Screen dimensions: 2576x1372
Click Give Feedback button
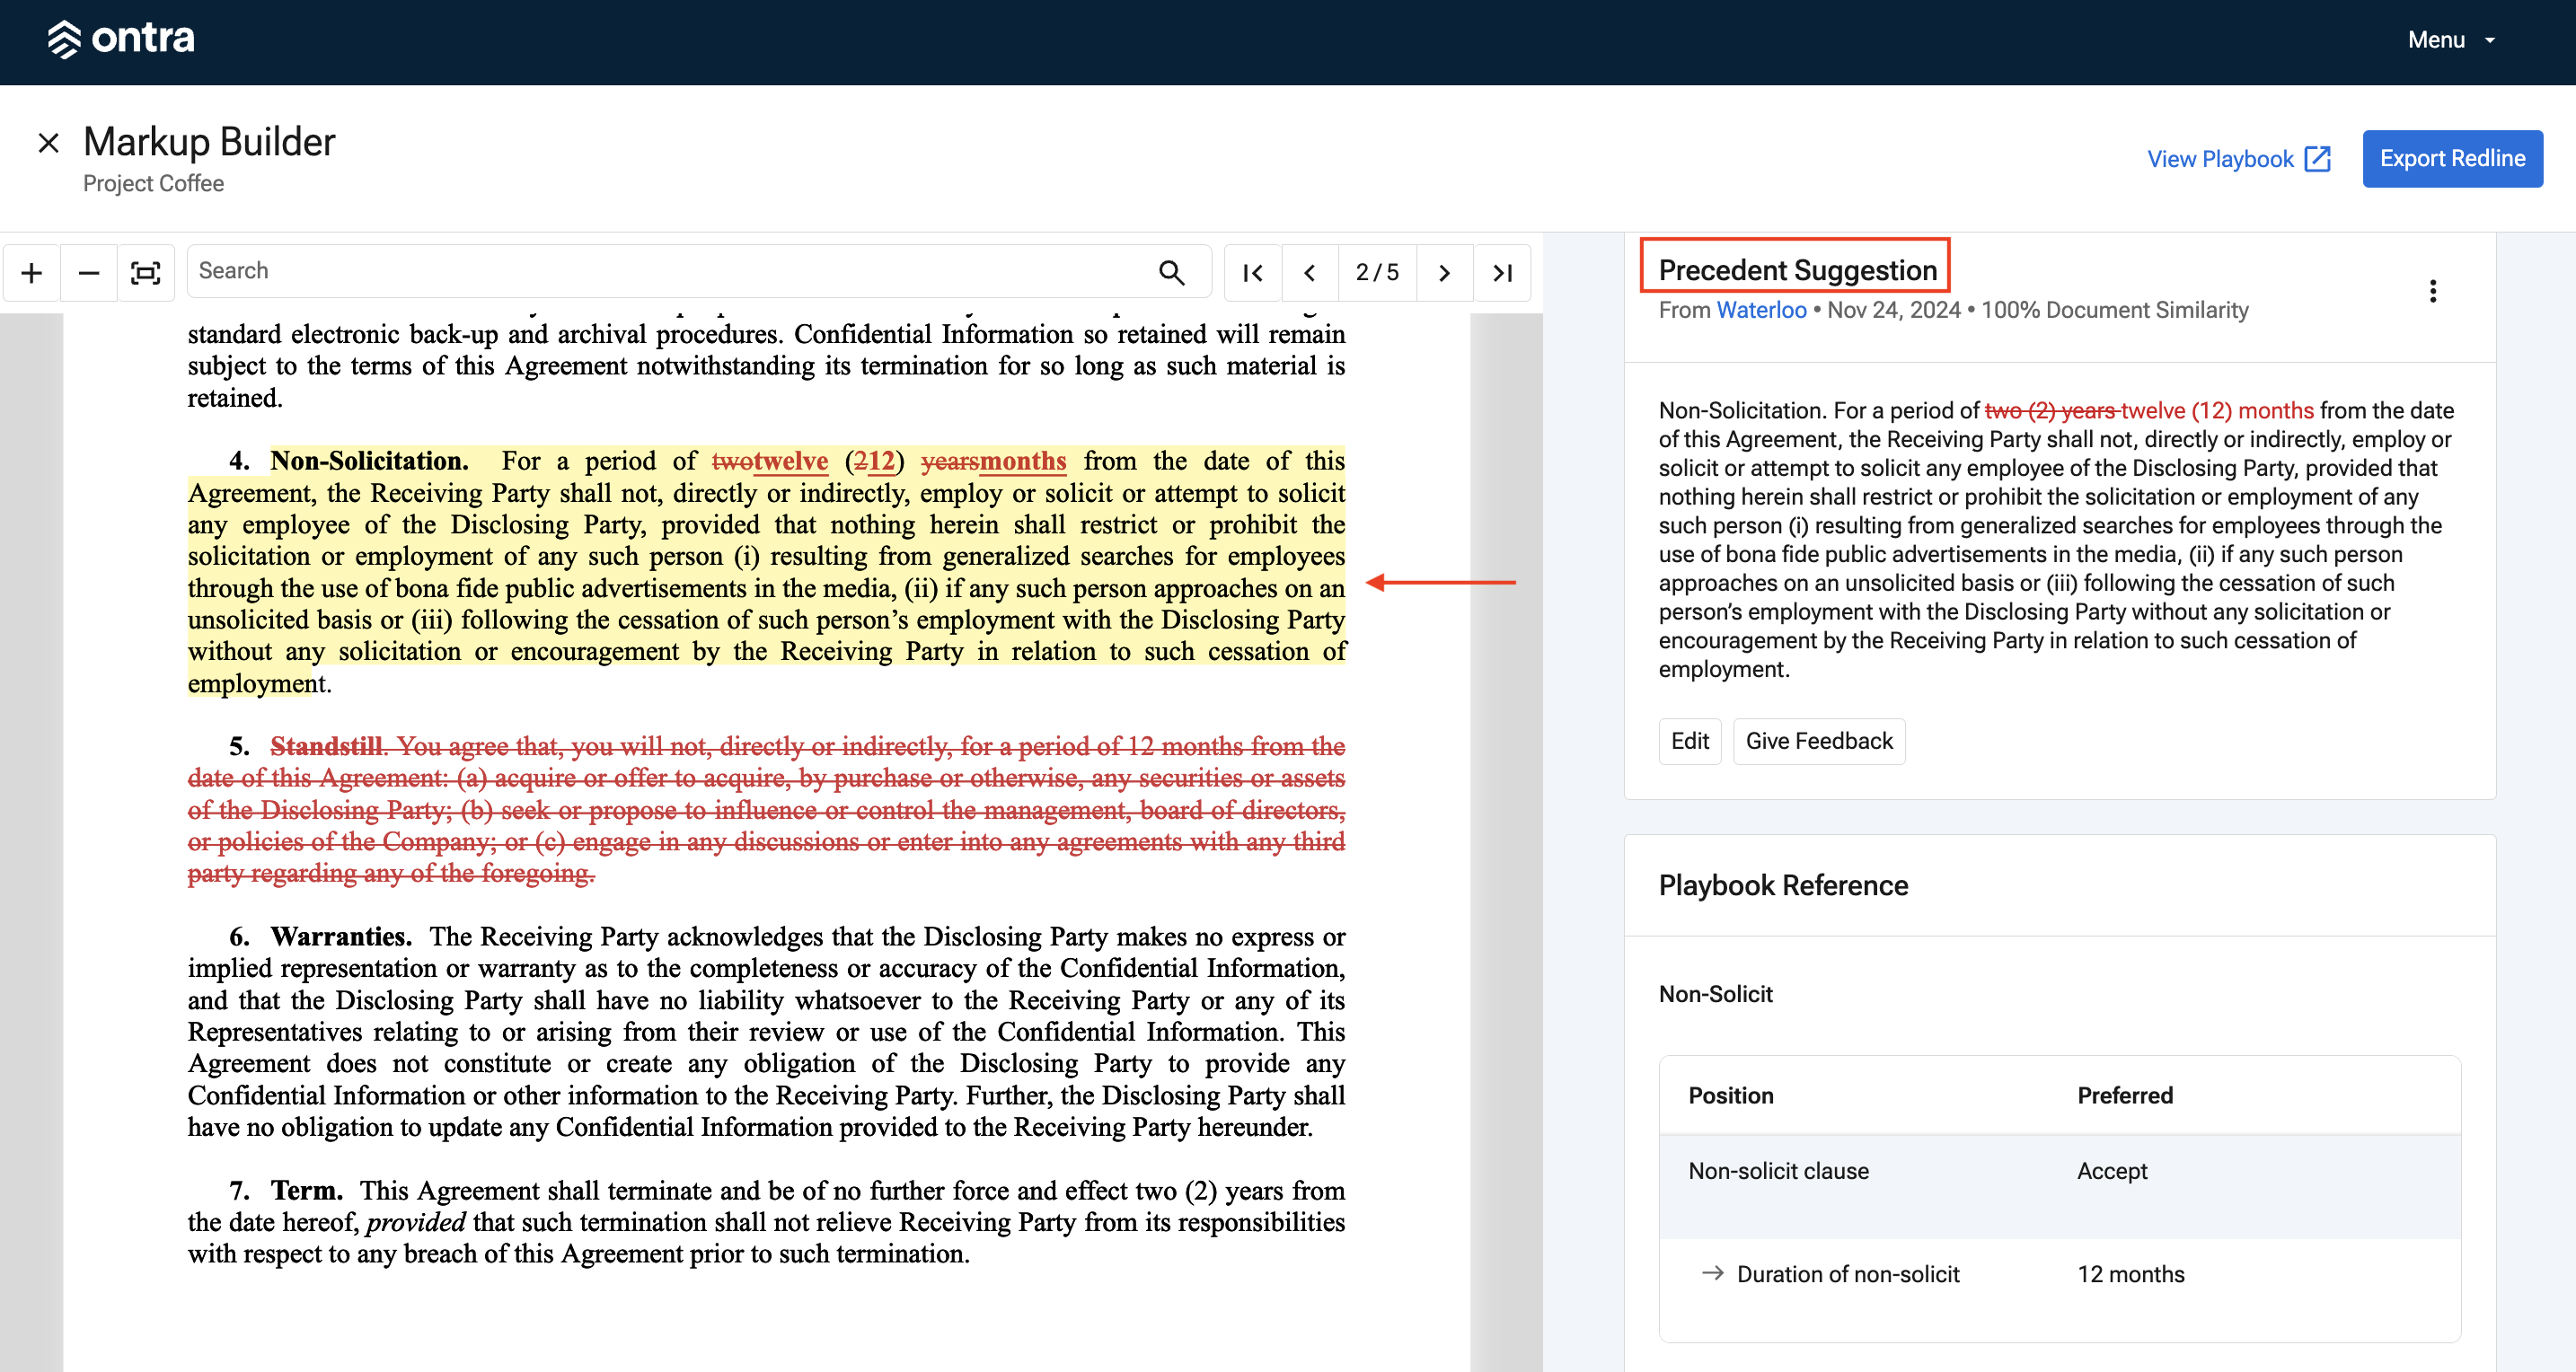pos(1819,741)
